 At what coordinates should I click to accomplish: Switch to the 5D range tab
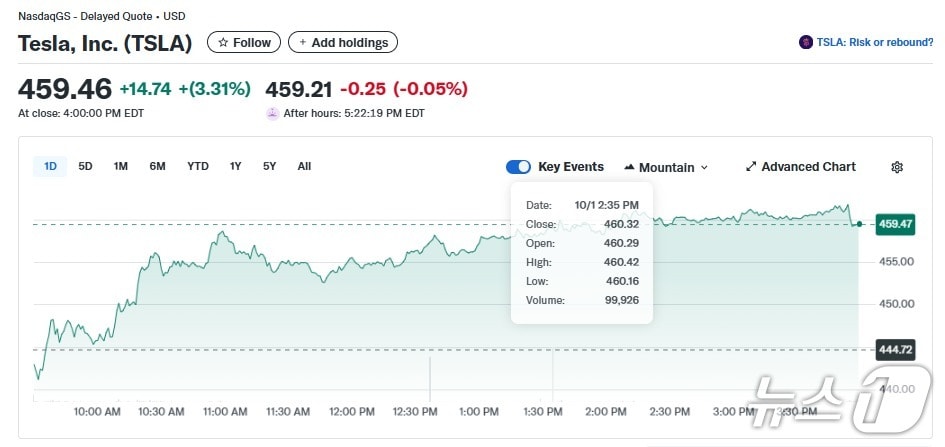click(x=85, y=167)
